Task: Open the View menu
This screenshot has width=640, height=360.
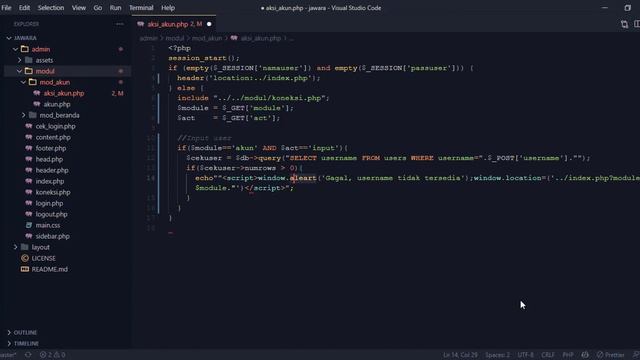Action: (x=79, y=8)
